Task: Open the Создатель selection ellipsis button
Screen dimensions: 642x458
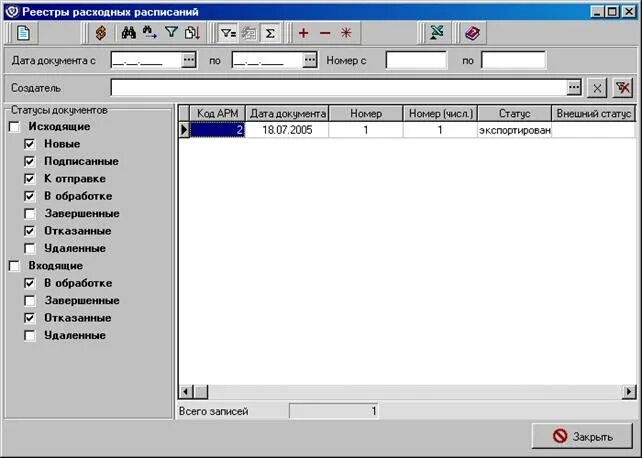Action: point(574,87)
